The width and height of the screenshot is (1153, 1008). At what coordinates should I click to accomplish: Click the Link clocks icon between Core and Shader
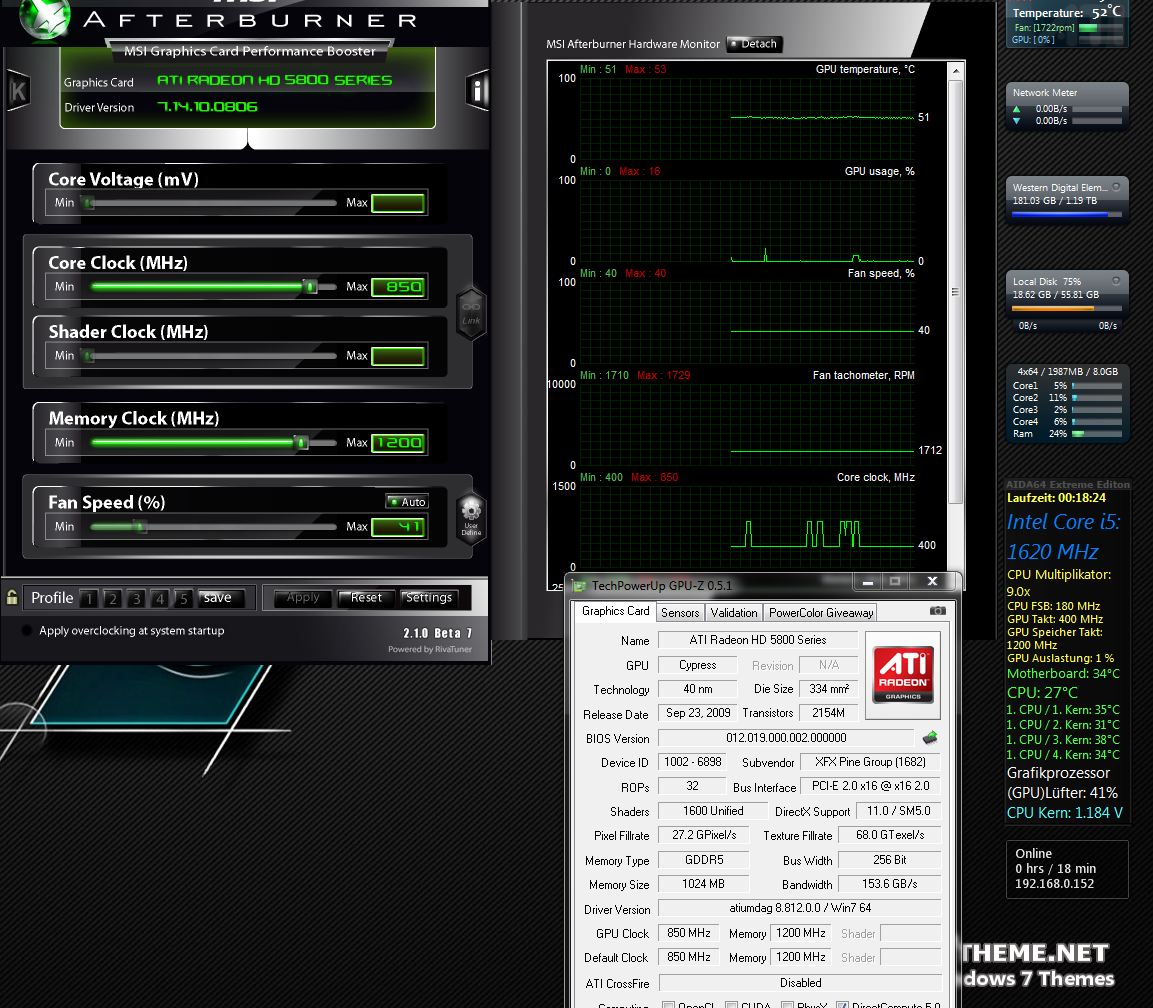[x=471, y=313]
